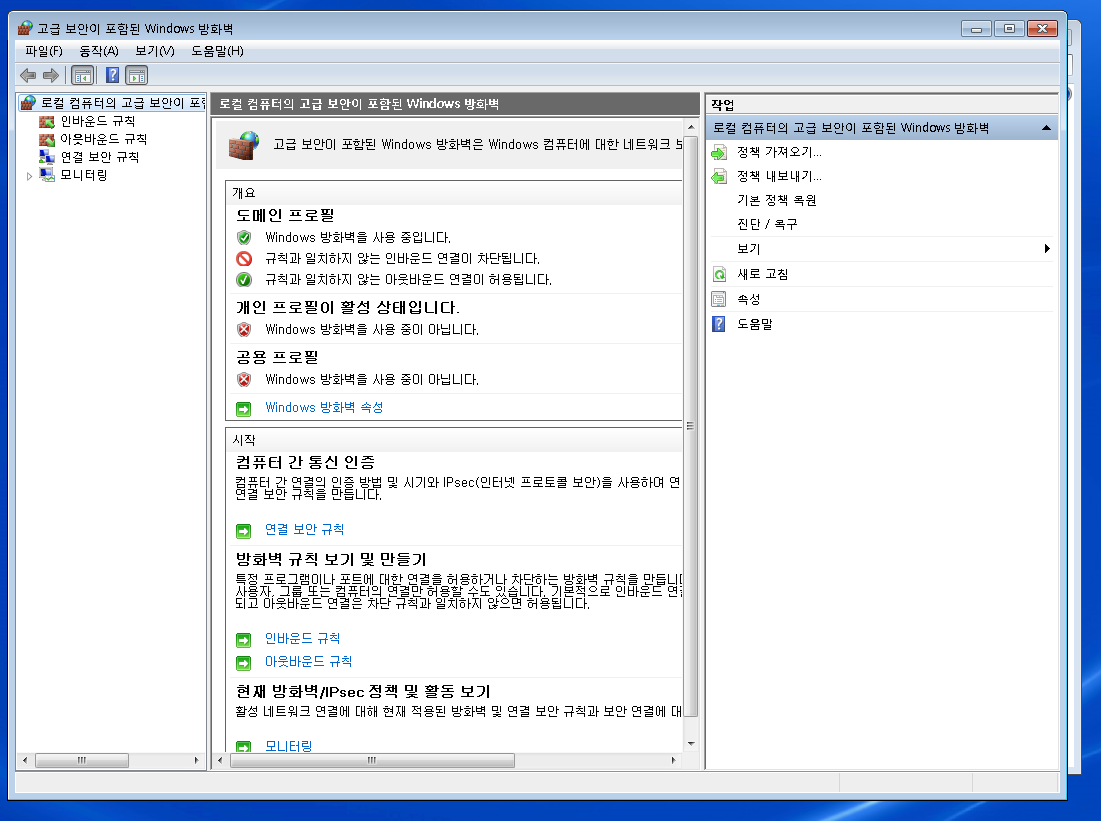1101x821 pixels.
Task: Click the 도메인 프로필 heading text
Action: point(285,215)
